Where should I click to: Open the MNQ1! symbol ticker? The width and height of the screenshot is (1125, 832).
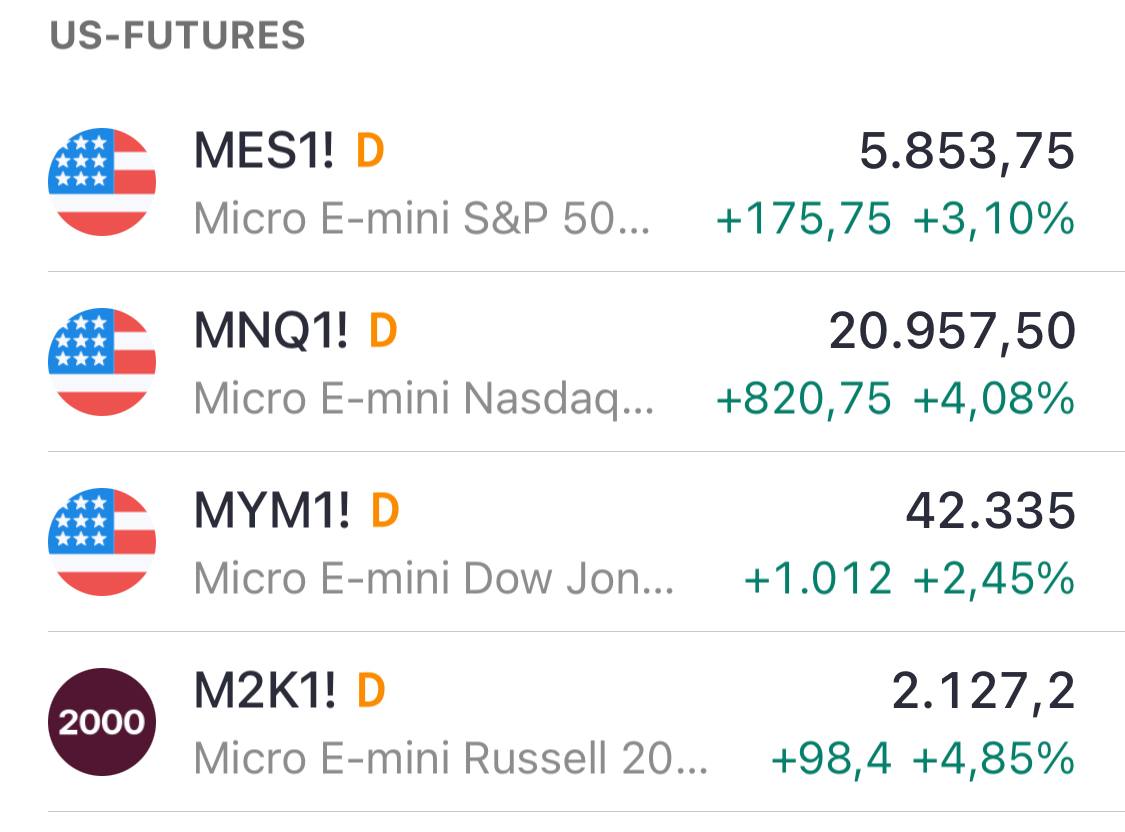[x=271, y=332]
